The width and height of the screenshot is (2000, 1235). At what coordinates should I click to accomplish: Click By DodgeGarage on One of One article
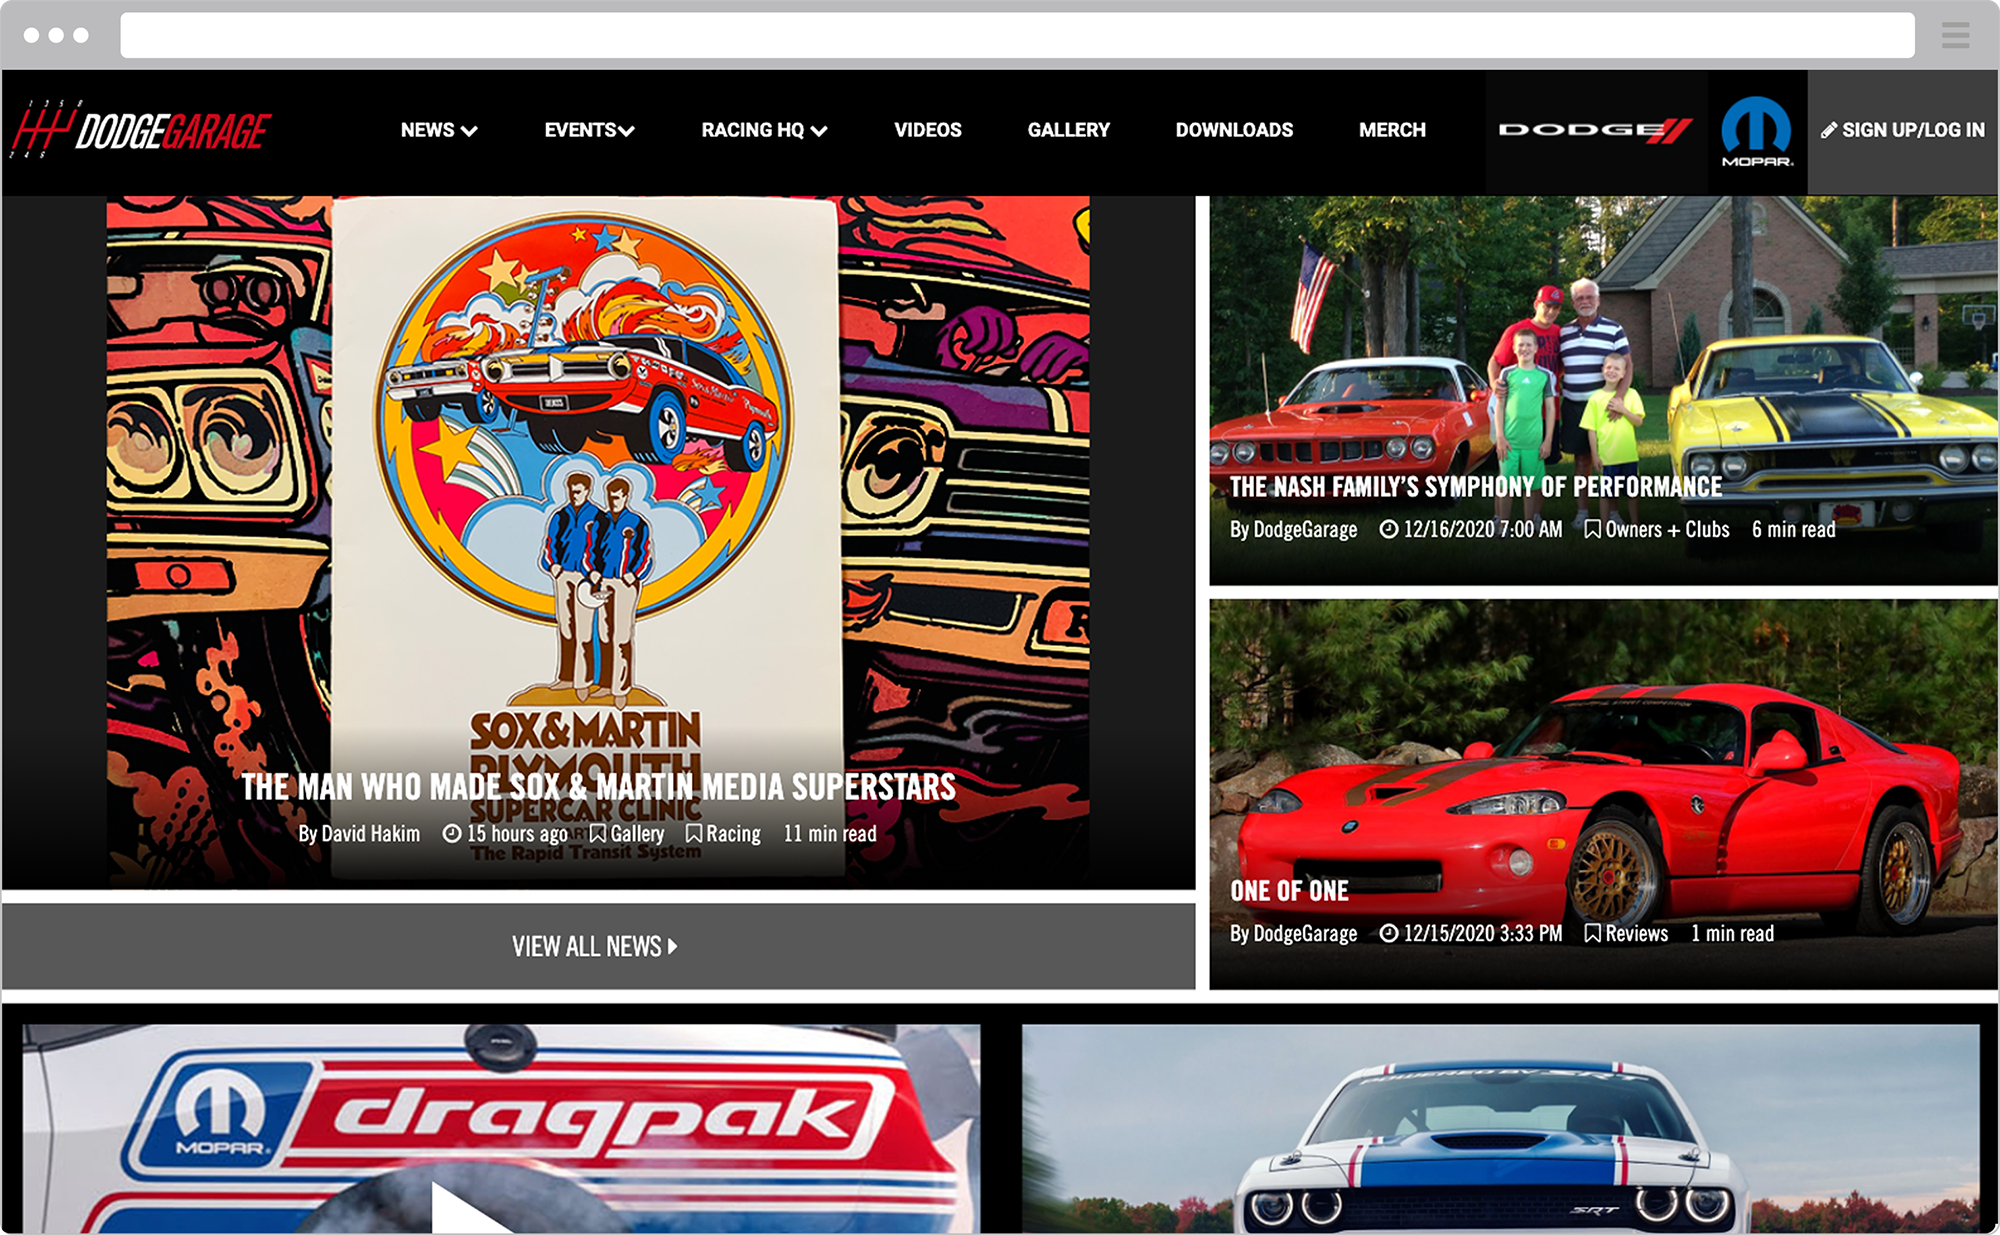[x=1293, y=933]
